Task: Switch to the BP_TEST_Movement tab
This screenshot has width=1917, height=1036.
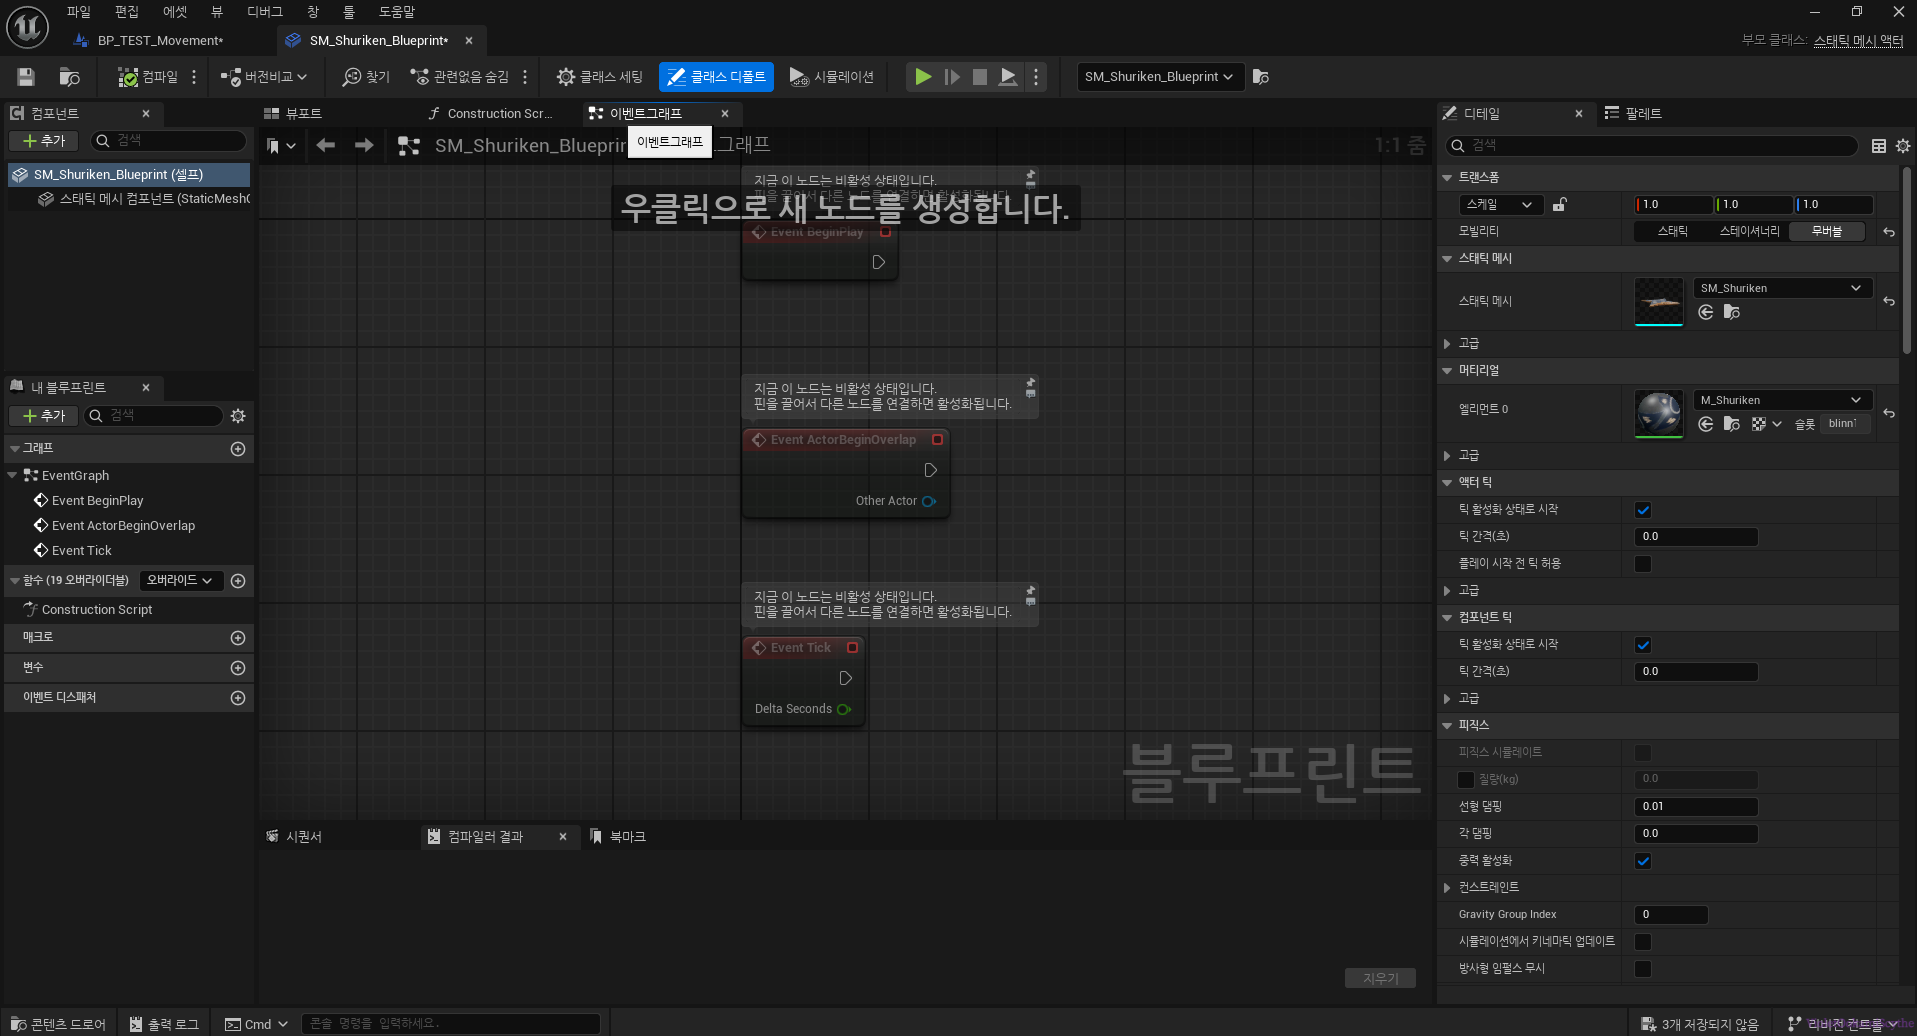Action: pos(160,41)
